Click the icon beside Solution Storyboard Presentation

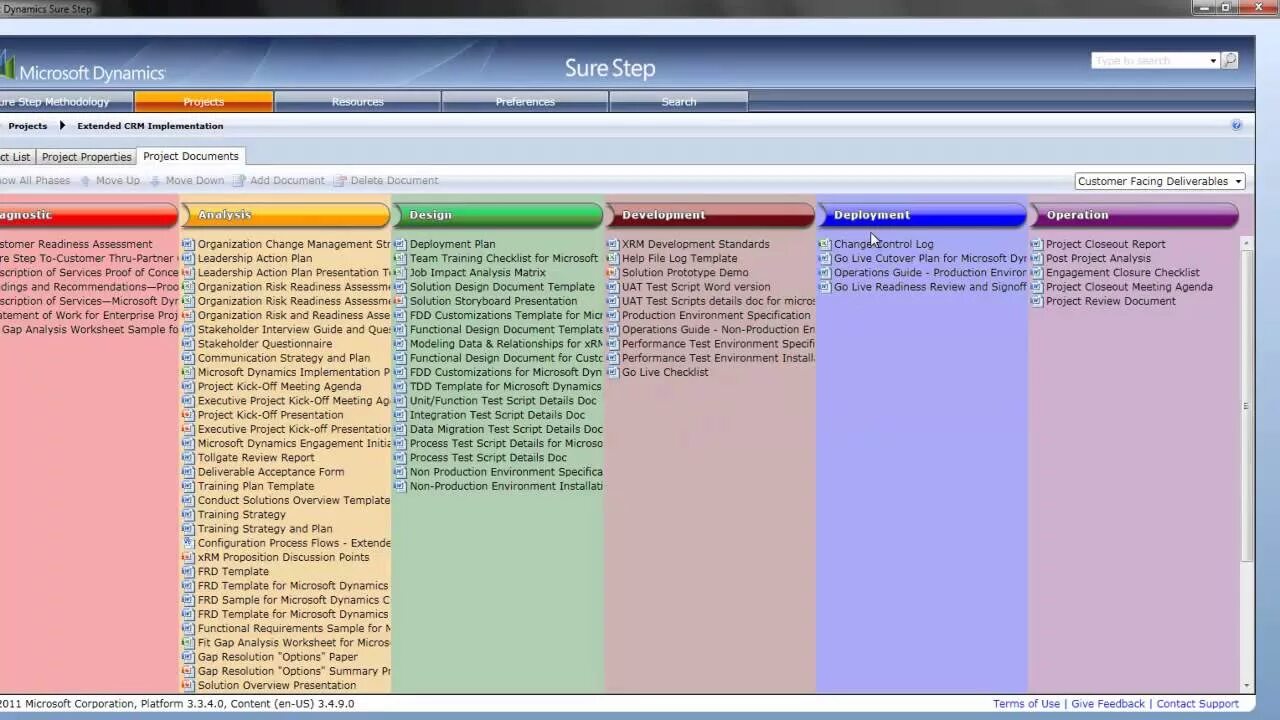coord(400,301)
